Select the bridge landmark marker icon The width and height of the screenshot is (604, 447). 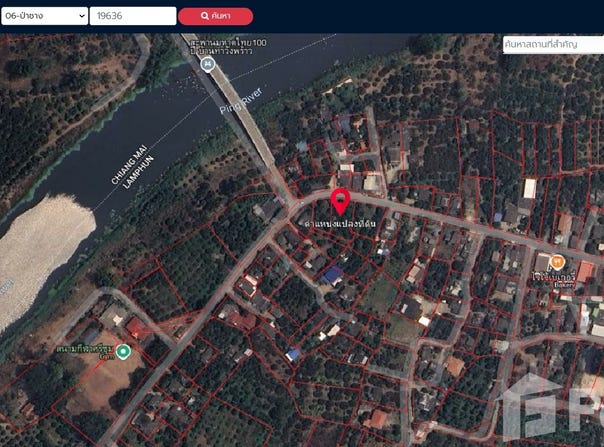[208, 64]
